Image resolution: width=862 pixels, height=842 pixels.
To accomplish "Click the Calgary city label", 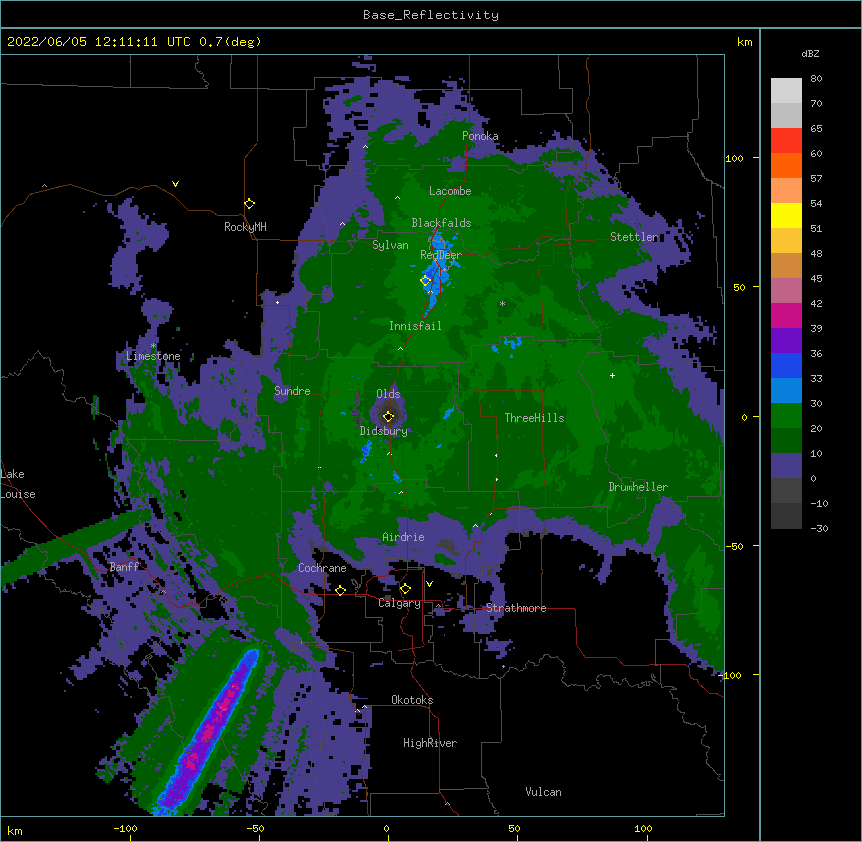I will pos(399,603).
